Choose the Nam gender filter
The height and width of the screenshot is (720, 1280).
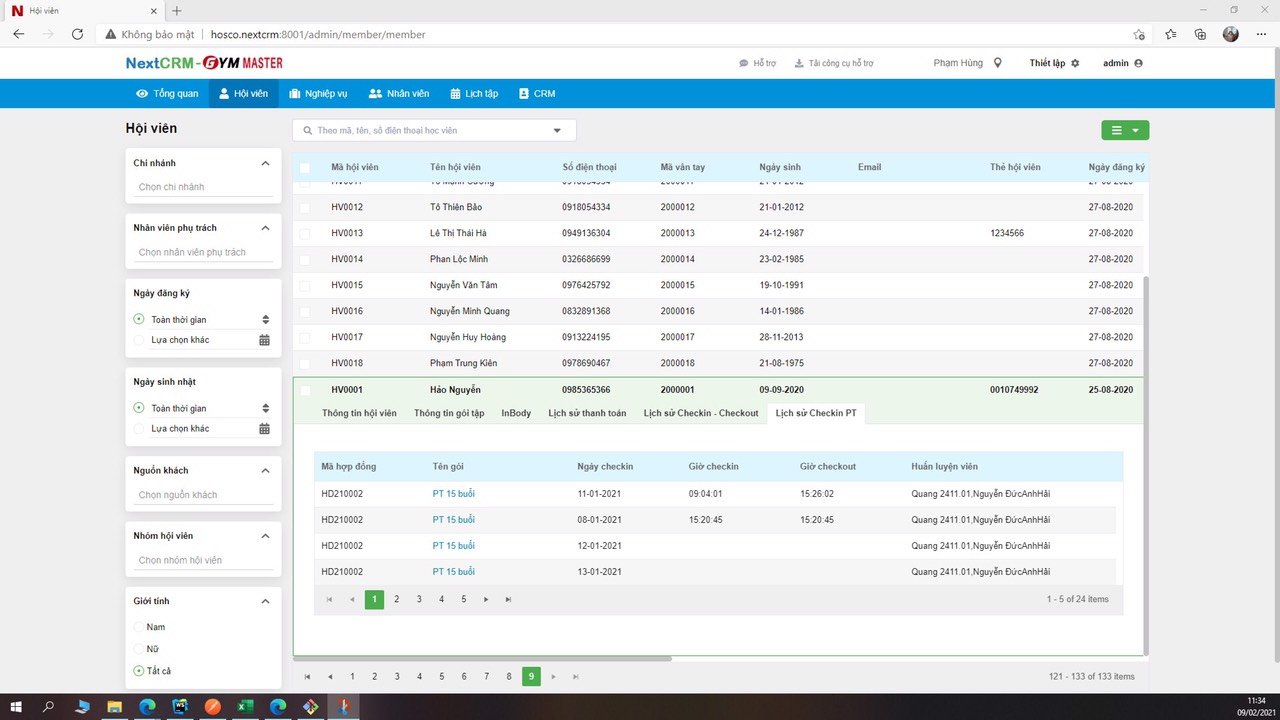(x=139, y=627)
